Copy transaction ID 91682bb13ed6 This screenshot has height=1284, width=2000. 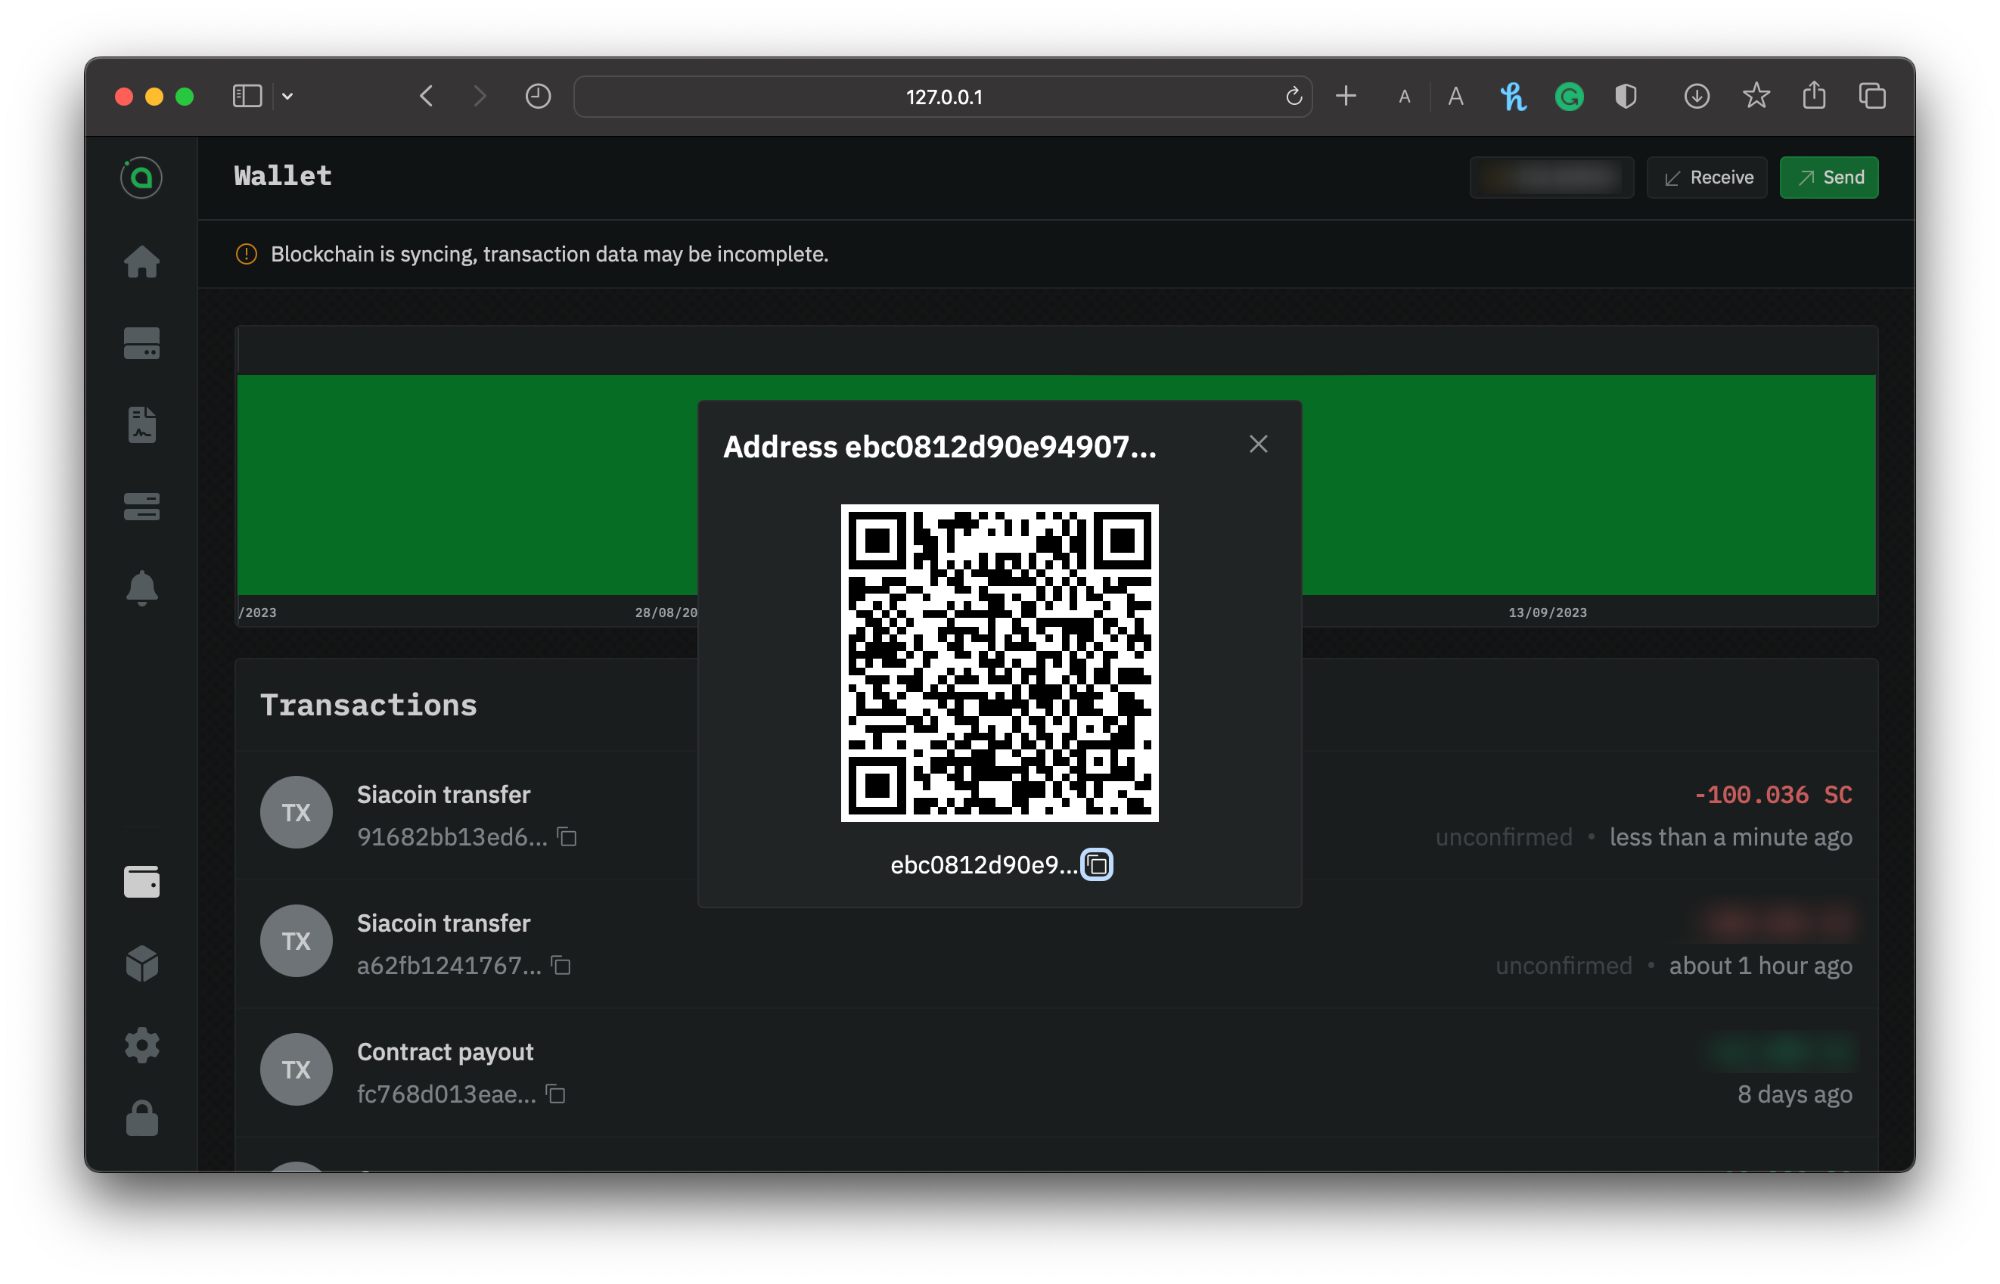coord(567,837)
